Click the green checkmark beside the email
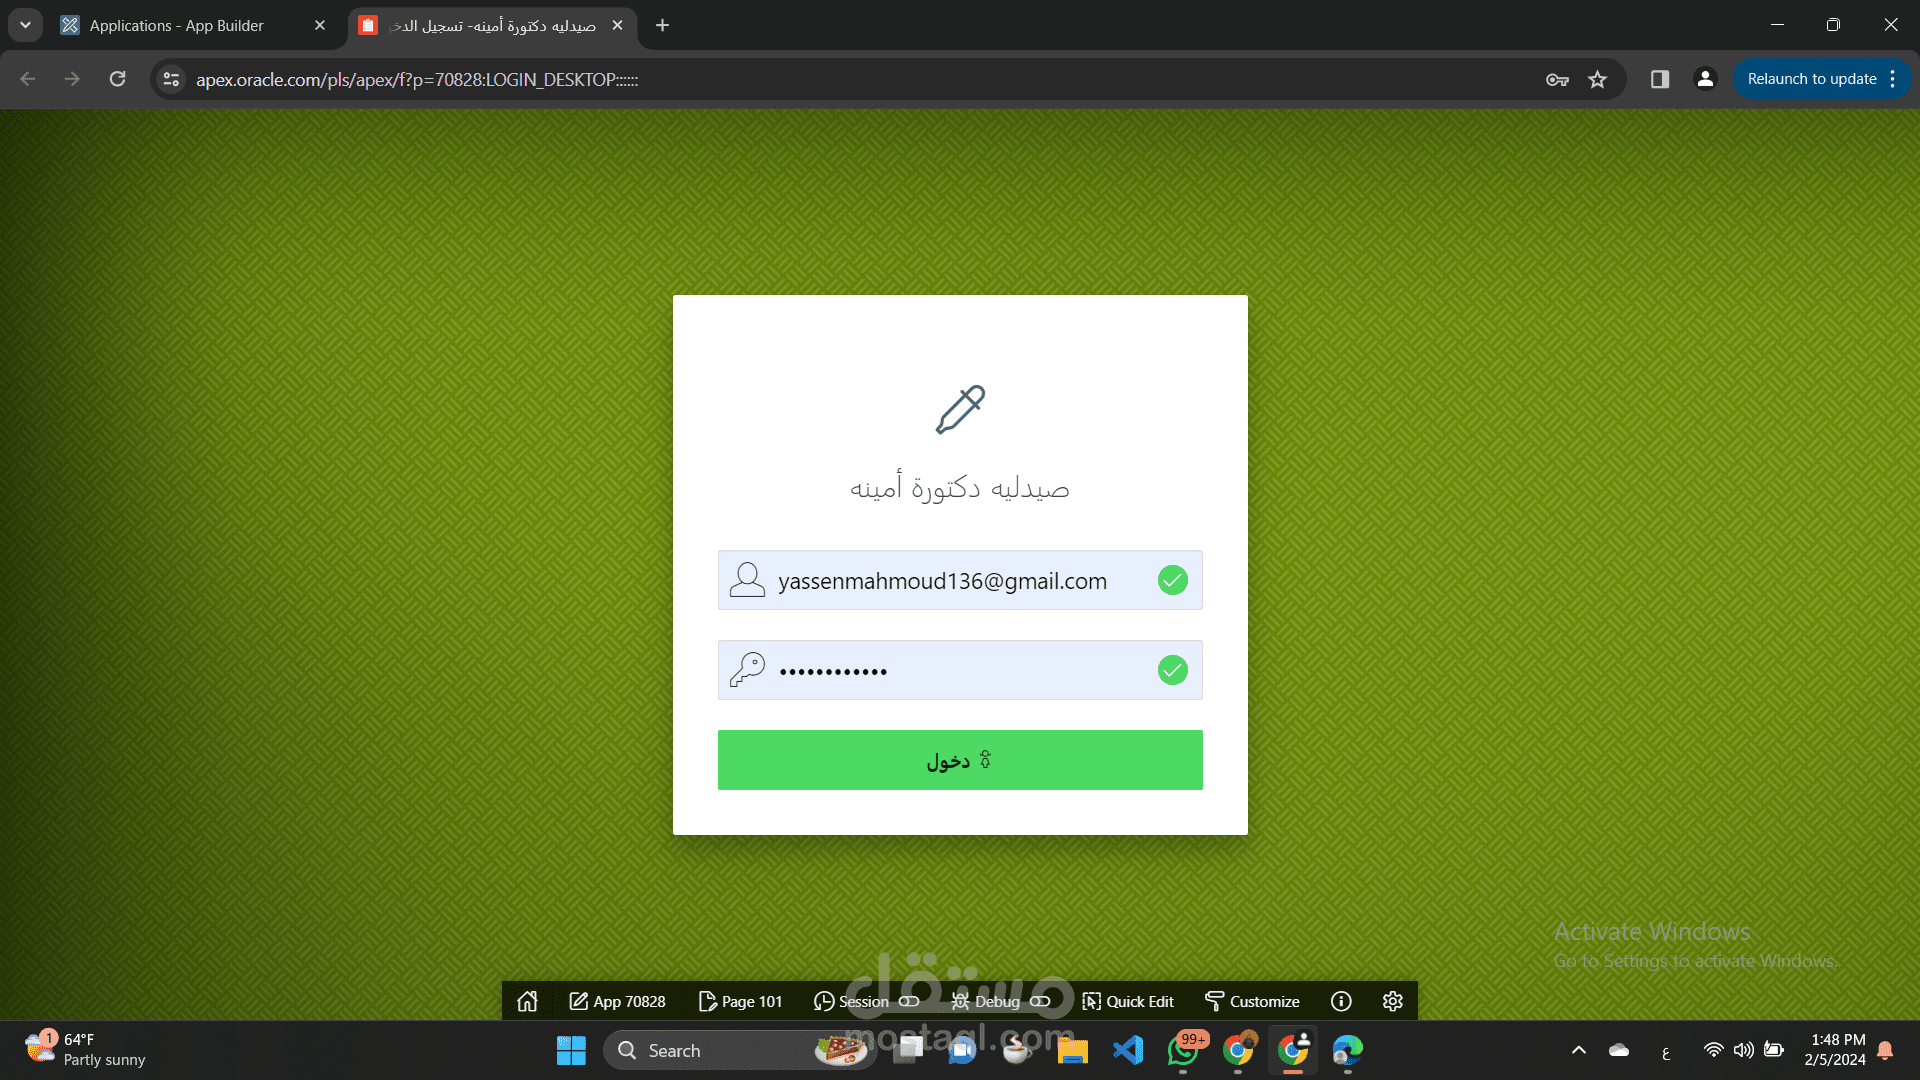The image size is (1920, 1080). pos(1172,580)
